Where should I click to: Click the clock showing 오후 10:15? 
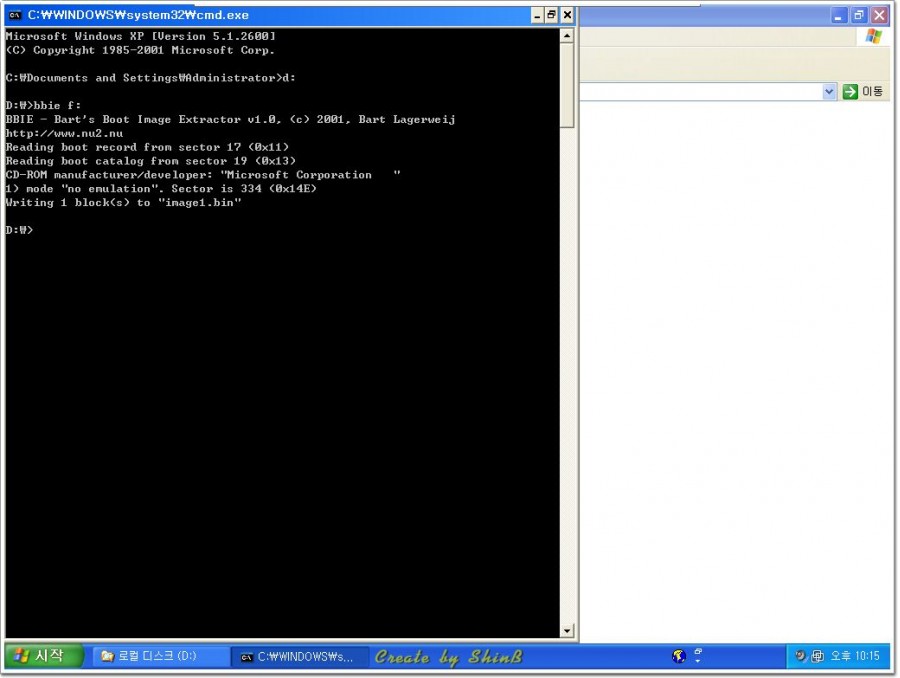coord(855,656)
